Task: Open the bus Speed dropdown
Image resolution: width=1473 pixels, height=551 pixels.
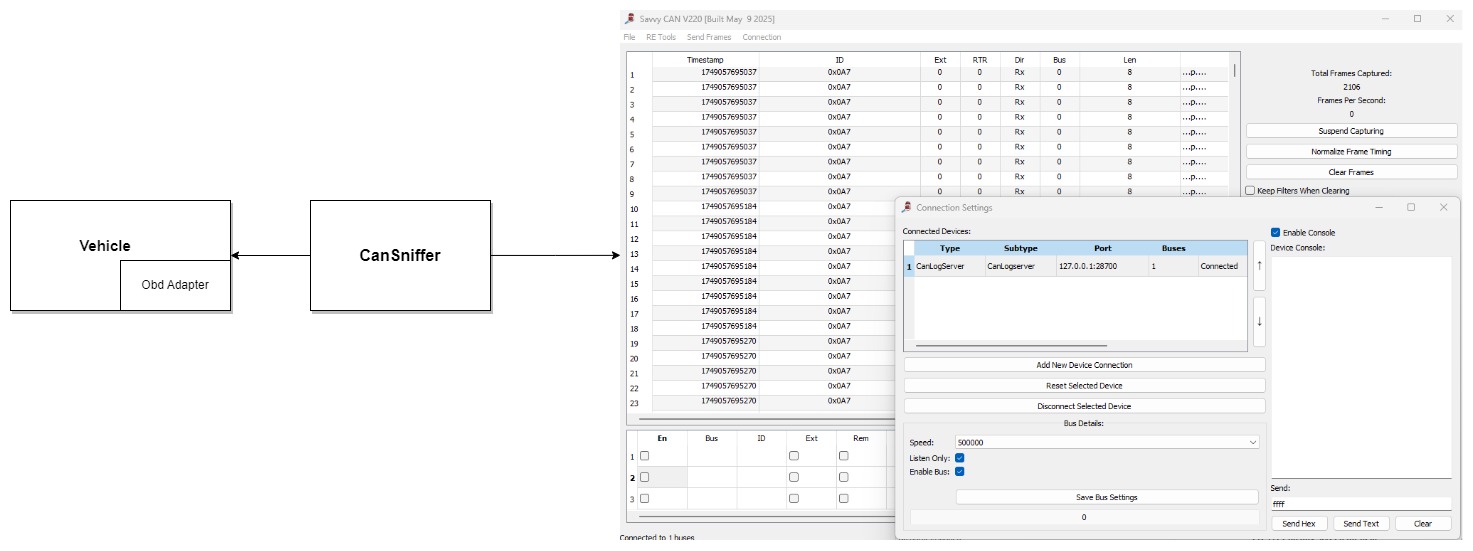Action: click(x=1106, y=442)
